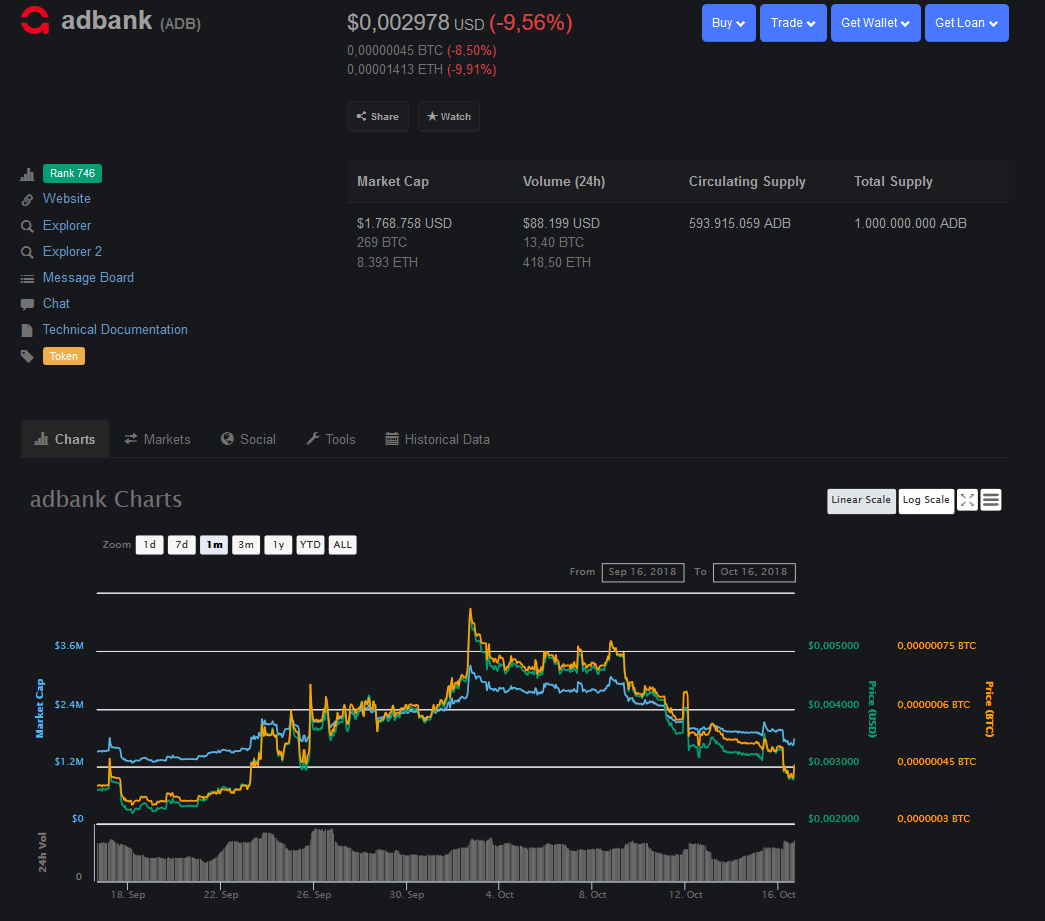1045x921 pixels.
Task: Open the Tools tab
Action: coord(331,439)
